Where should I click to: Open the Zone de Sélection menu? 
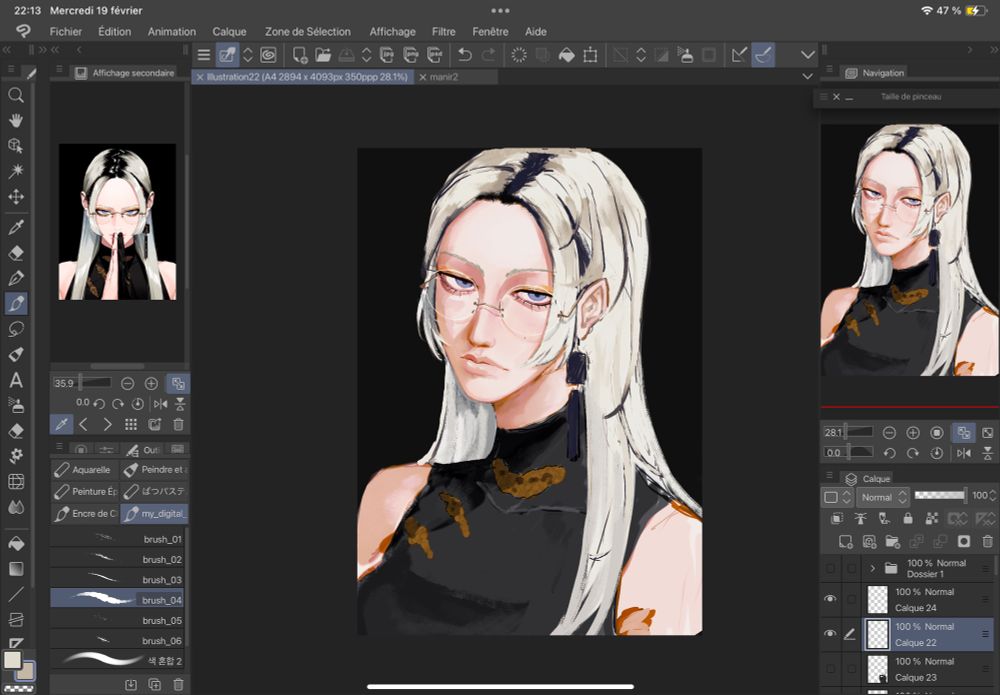pyautogui.click(x=307, y=31)
